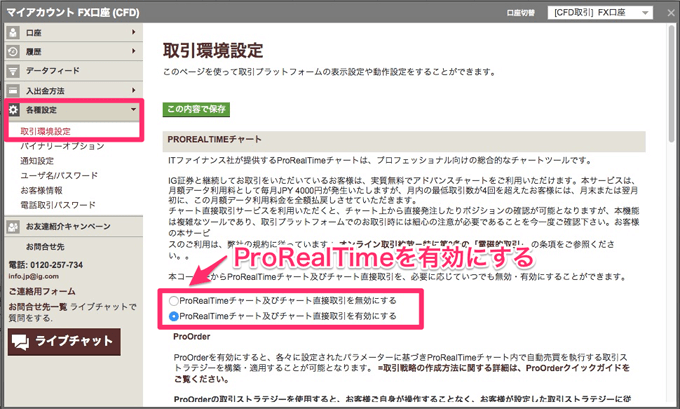Expand the 口座 menu arrow
Viewport: 680px width, 409px height.
(x=134, y=32)
